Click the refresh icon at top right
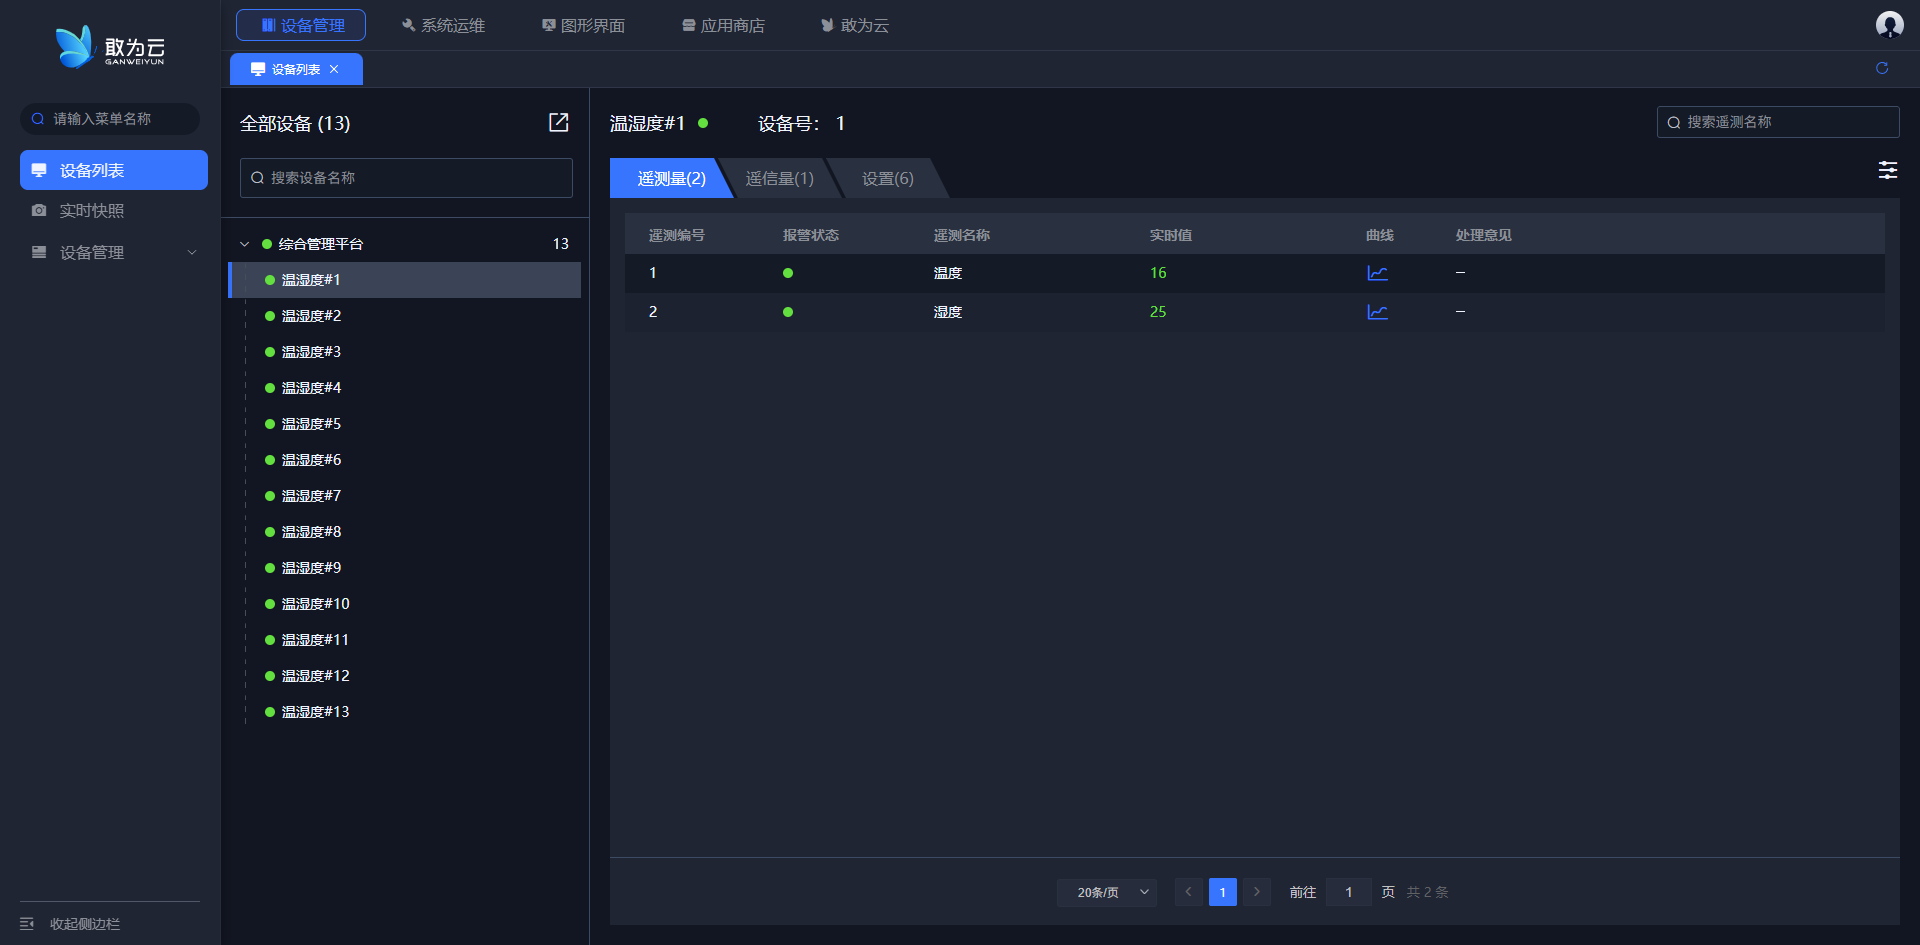 click(1881, 68)
